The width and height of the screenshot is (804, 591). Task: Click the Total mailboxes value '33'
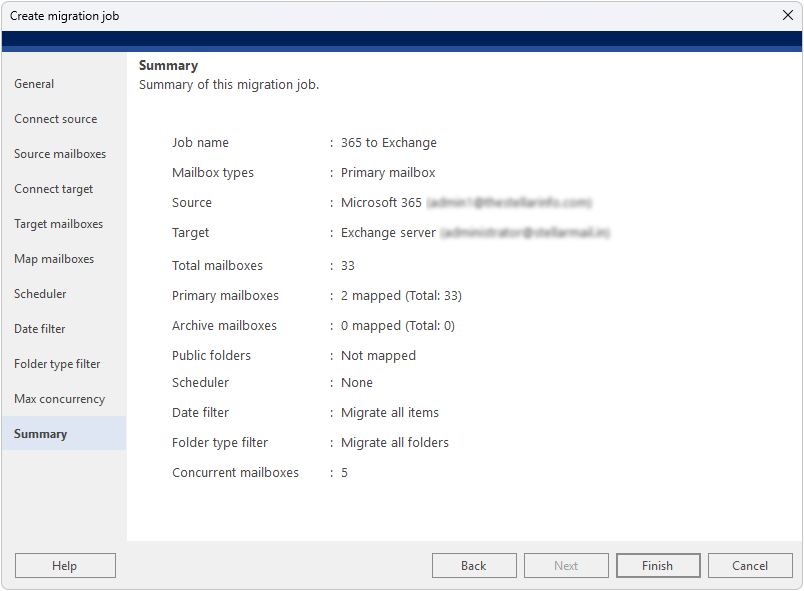click(x=348, y=266)
